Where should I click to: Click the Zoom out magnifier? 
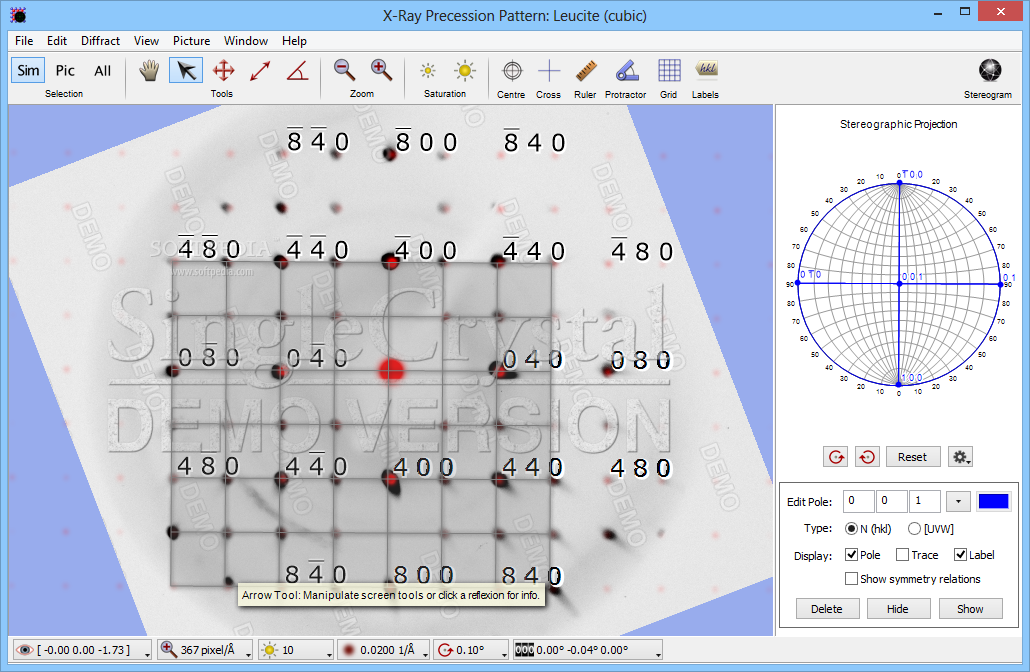point(344,70)
